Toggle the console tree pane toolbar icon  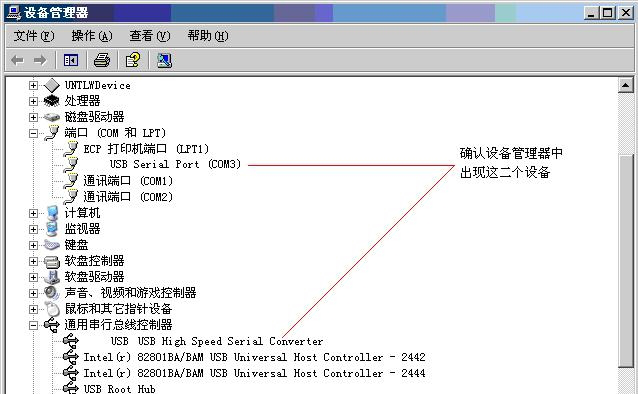click(71, 61)
